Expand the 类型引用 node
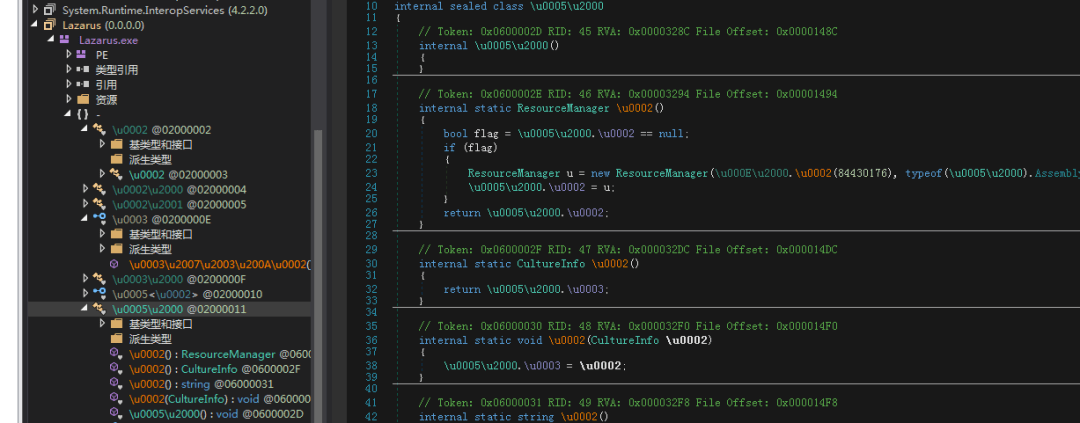 point(69,70)
